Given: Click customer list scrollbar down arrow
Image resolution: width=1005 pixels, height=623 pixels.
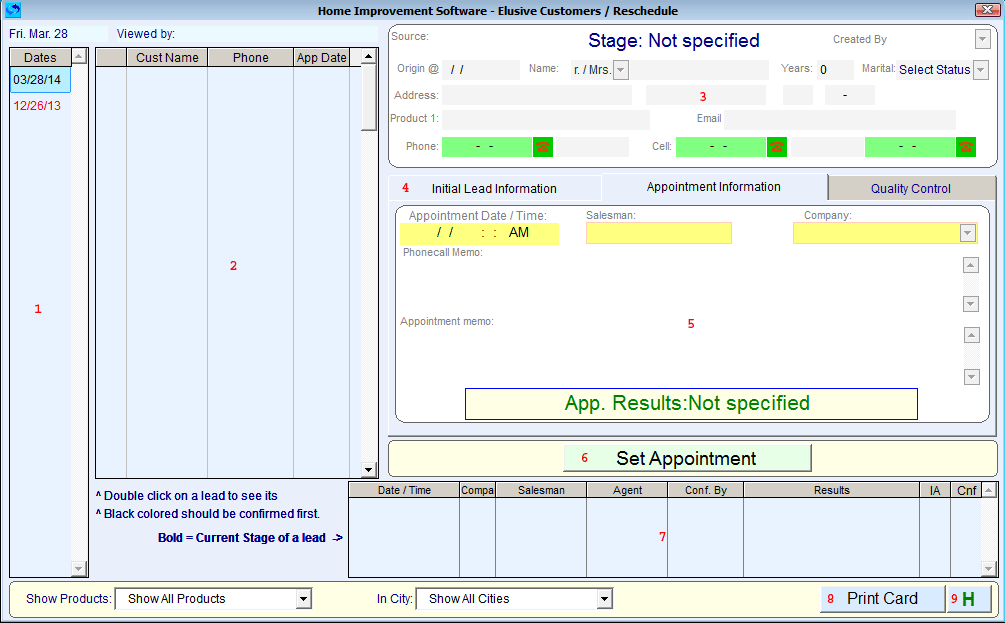Looking at the screenshot, I should tap(369, 470).
